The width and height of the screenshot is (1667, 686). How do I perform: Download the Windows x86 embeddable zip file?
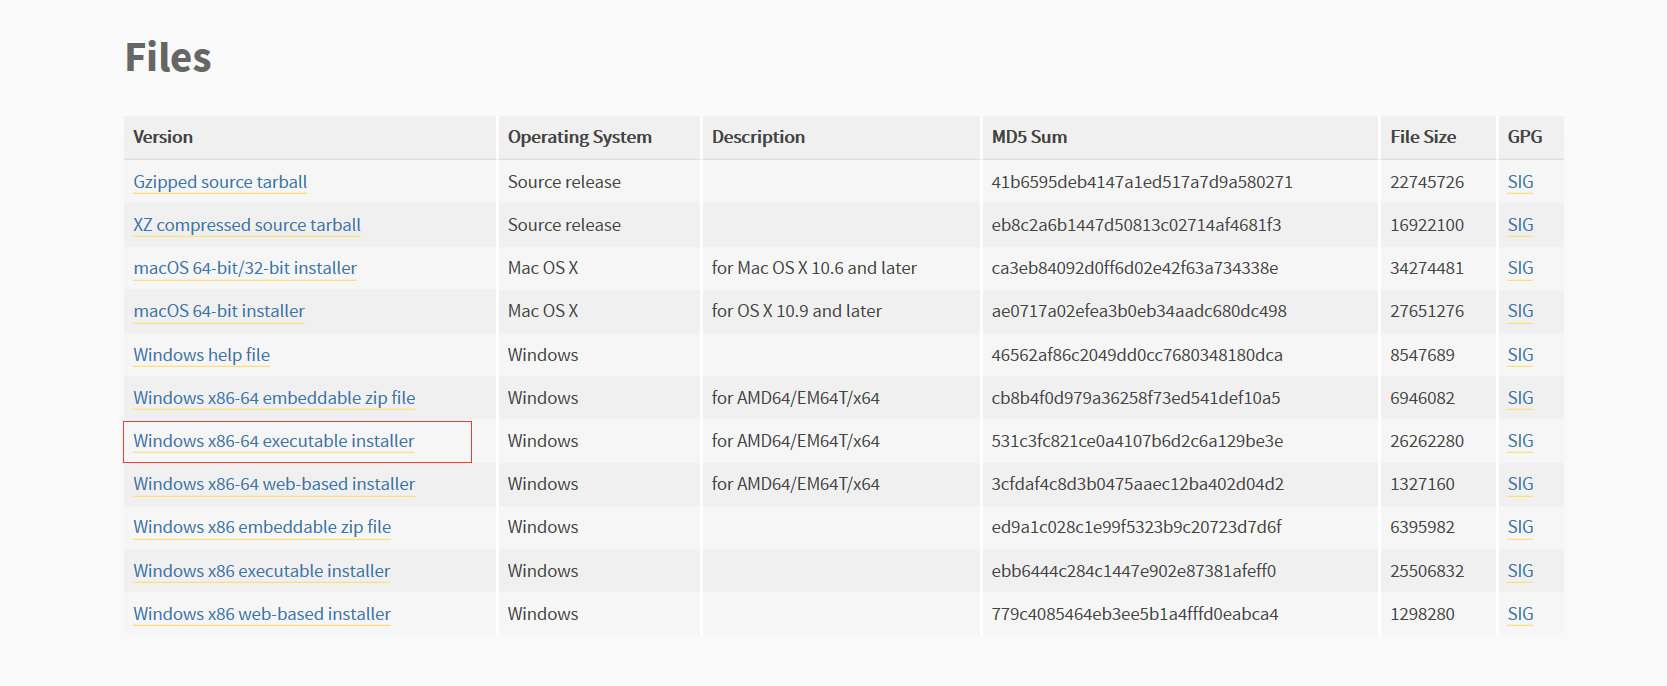coord(262,527)
